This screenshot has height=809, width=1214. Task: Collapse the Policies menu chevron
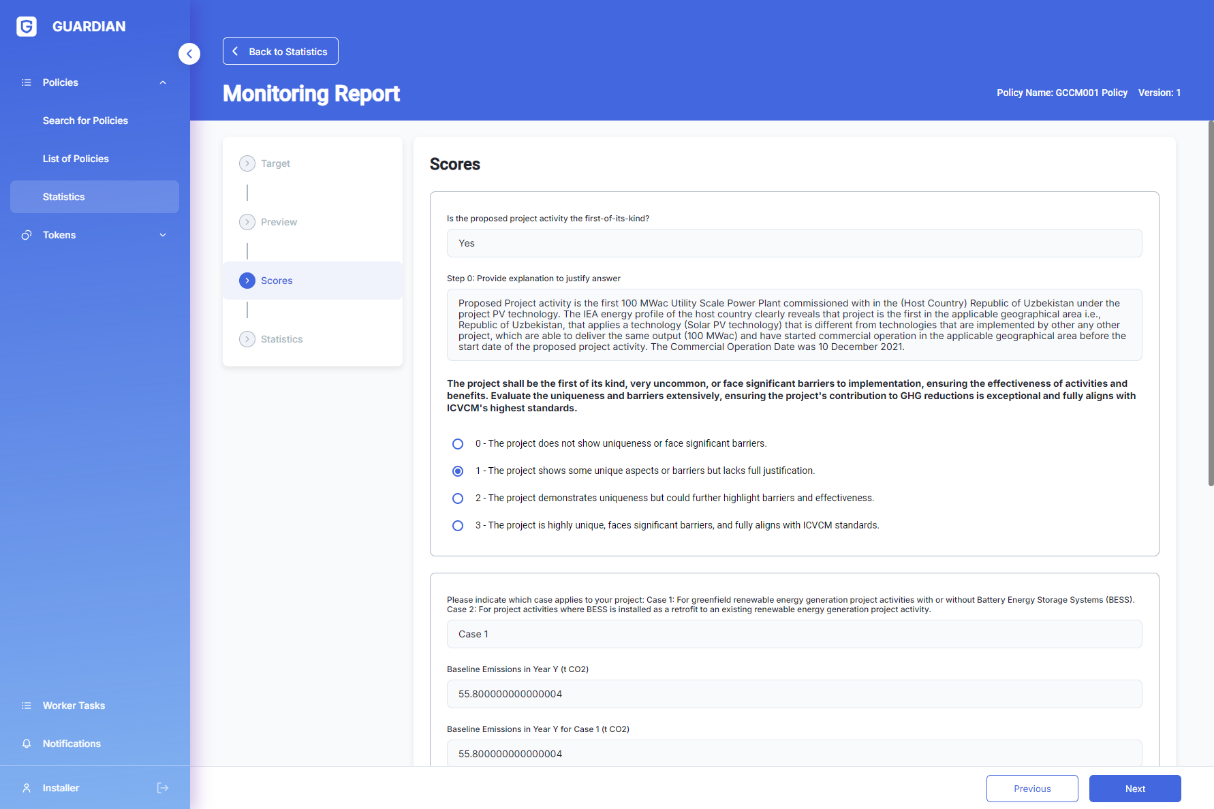pos(163,82)
